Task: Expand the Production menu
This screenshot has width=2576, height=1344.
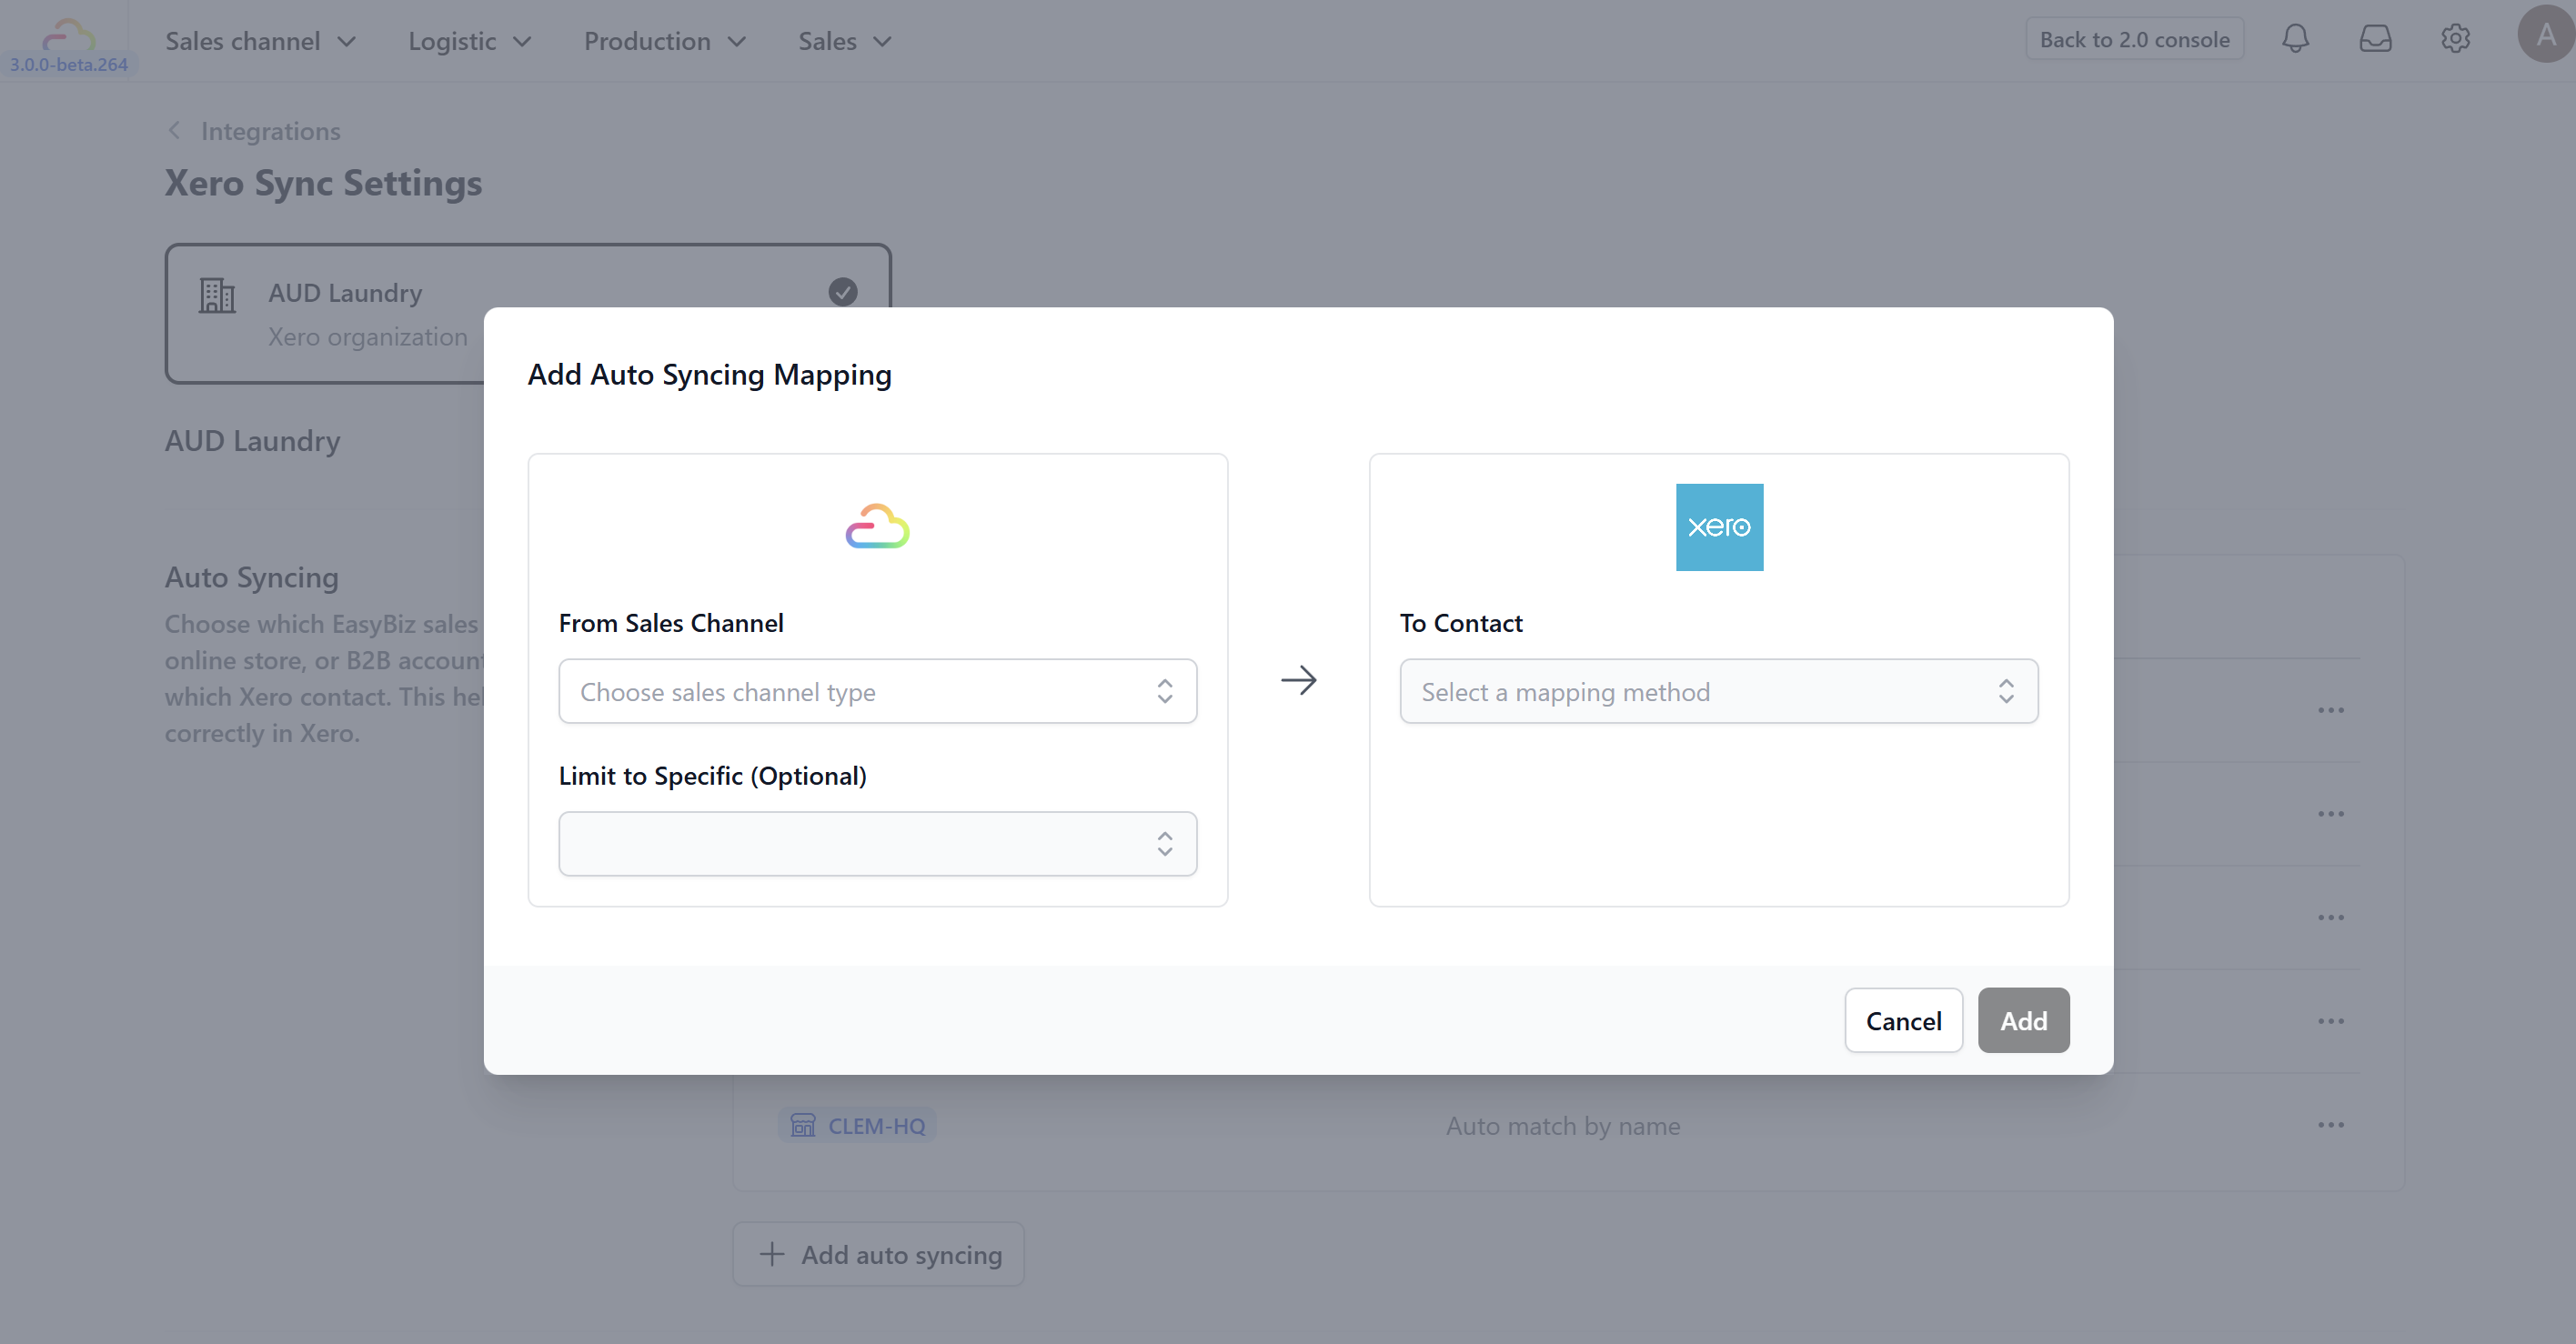Action: [665, 41]
